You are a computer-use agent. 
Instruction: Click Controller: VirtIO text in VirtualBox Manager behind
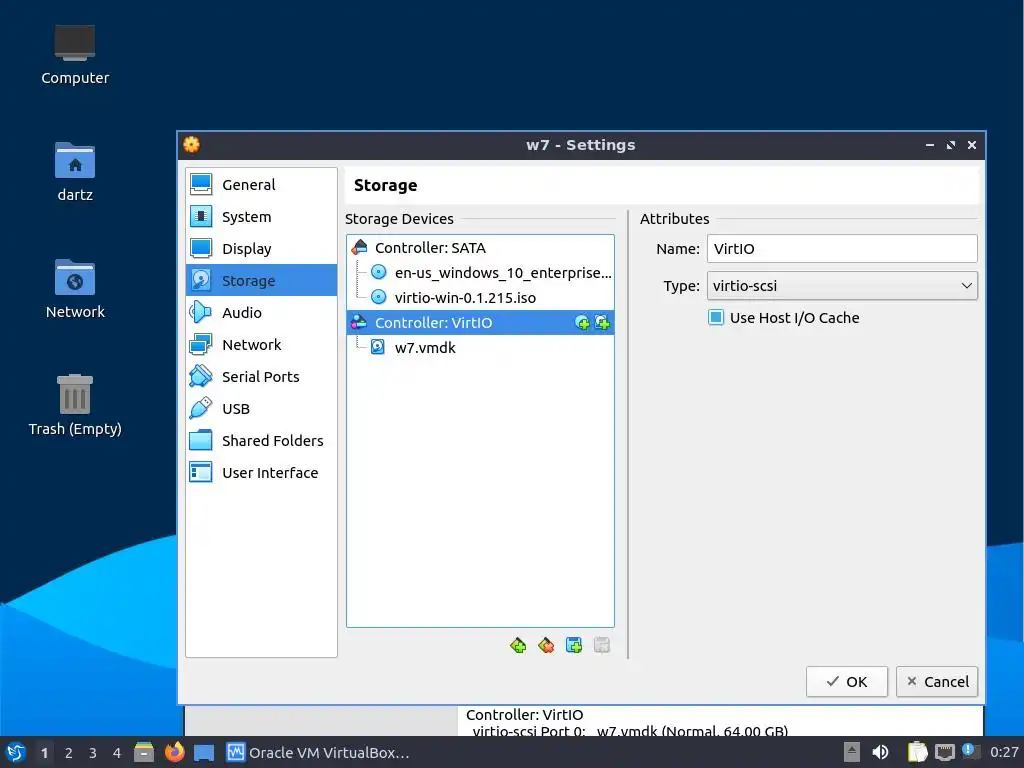524,714
